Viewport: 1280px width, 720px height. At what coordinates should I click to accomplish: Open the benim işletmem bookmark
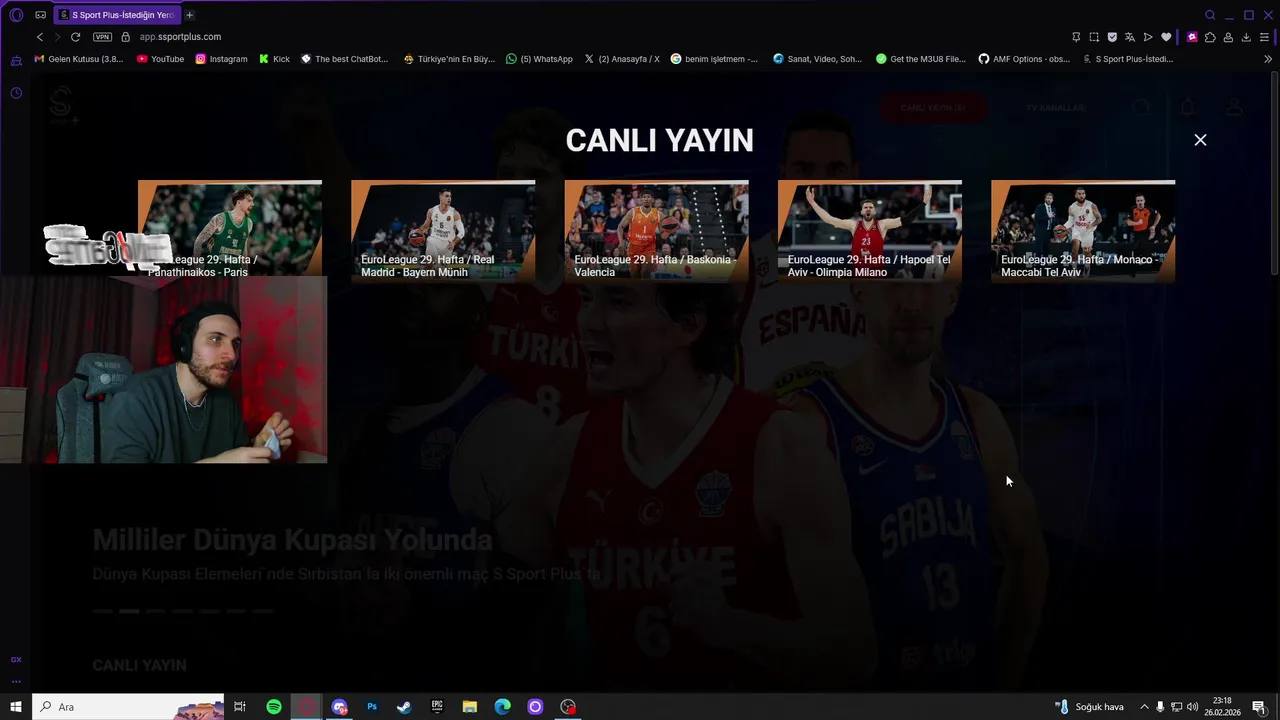[x=714, y=59]
